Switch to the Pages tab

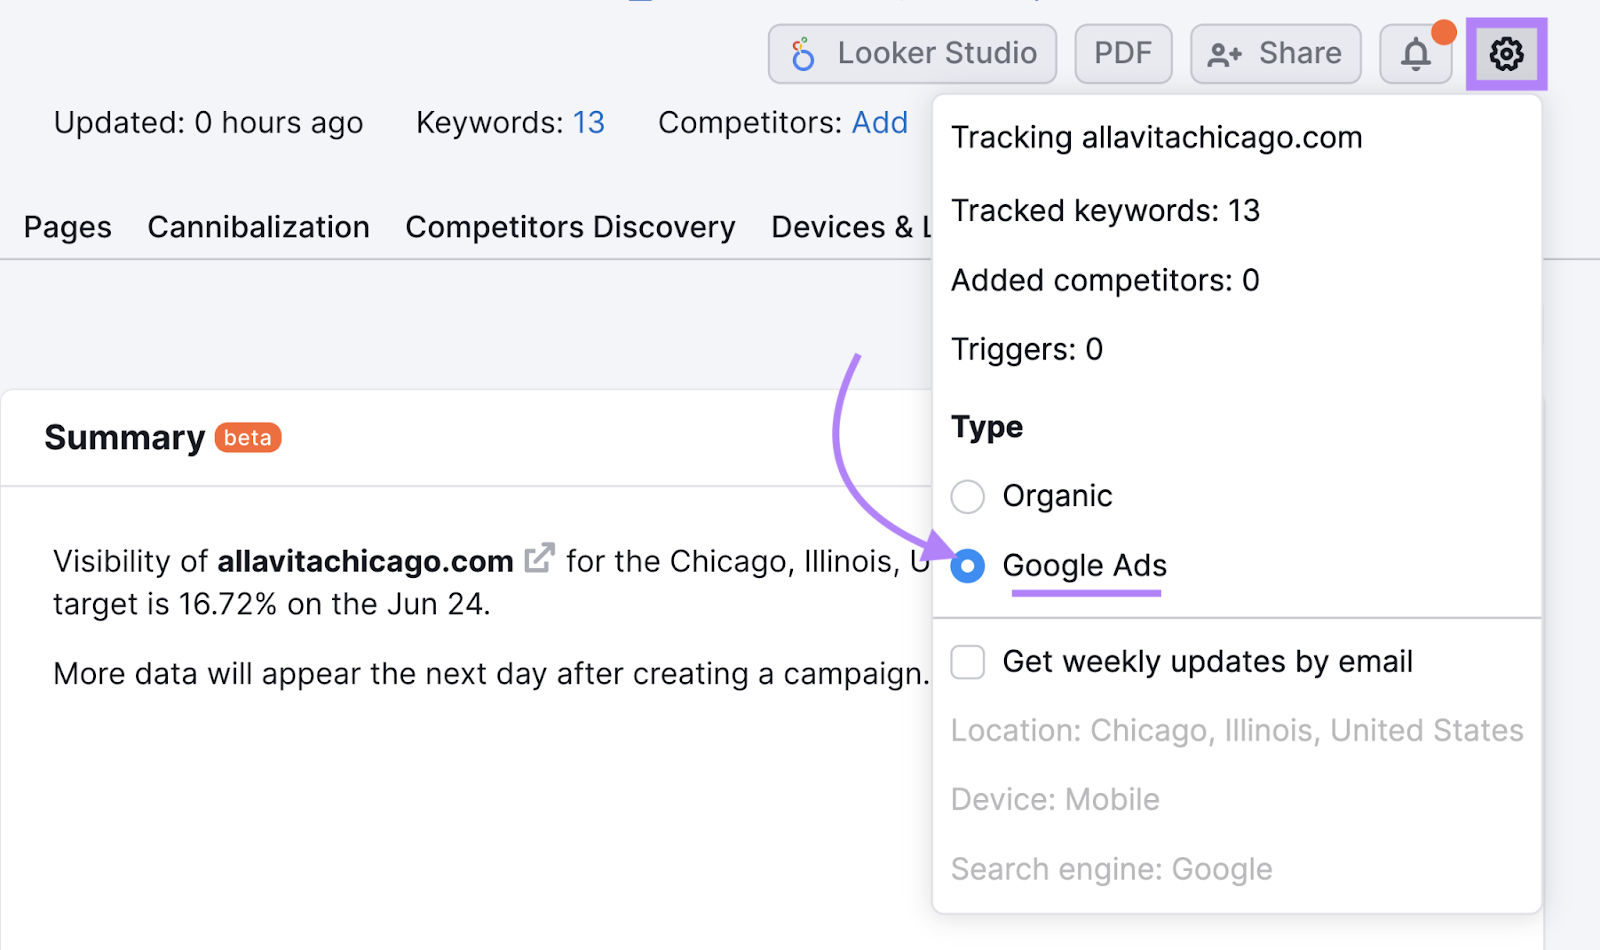[66, 227]
